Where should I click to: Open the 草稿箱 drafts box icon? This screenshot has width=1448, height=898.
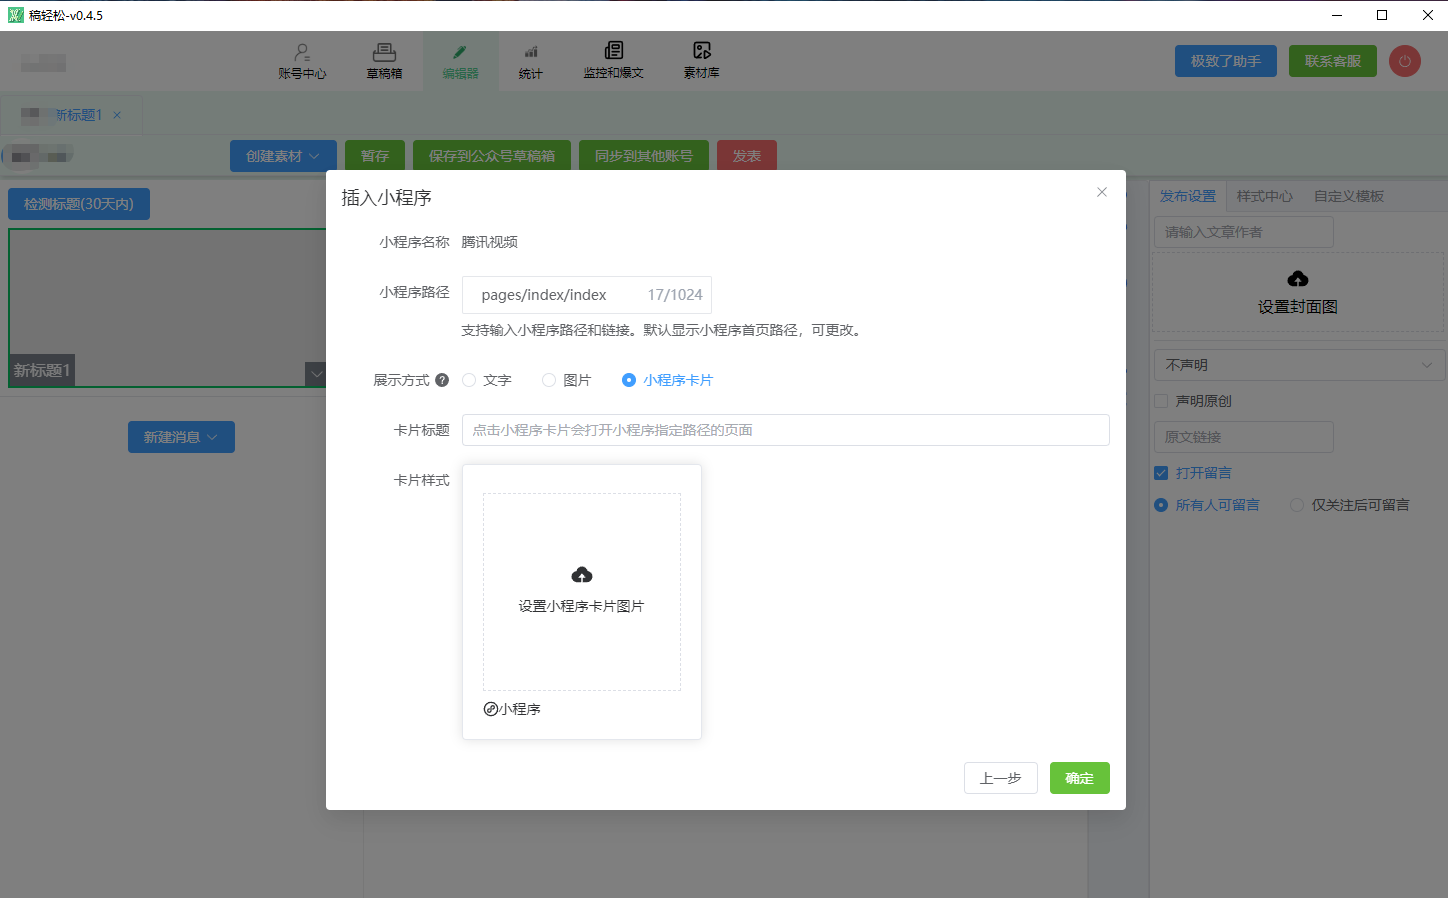click(384, 52)
